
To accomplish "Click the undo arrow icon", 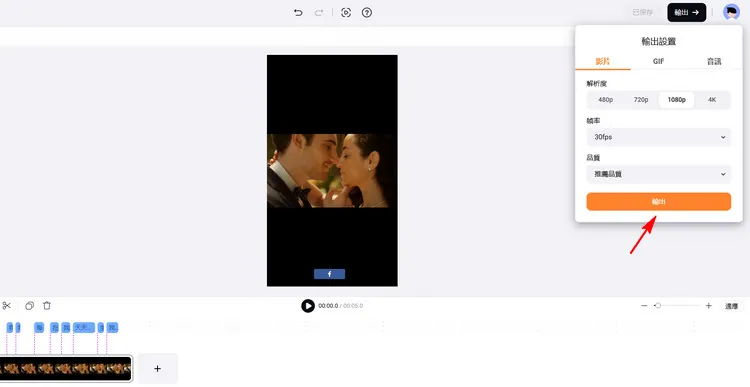I will click(298, 13).
